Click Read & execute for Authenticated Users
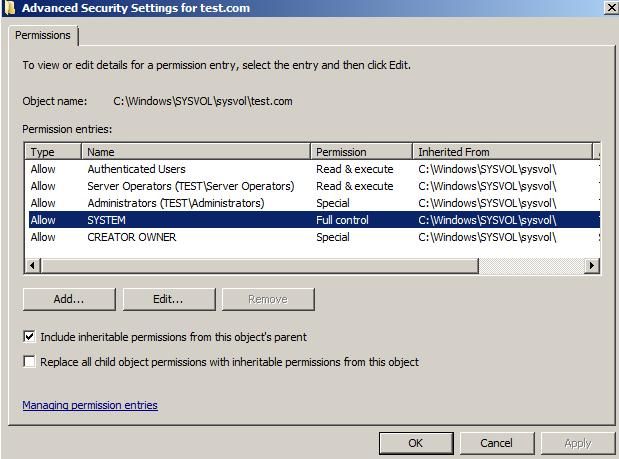 (x=355, y=169)
